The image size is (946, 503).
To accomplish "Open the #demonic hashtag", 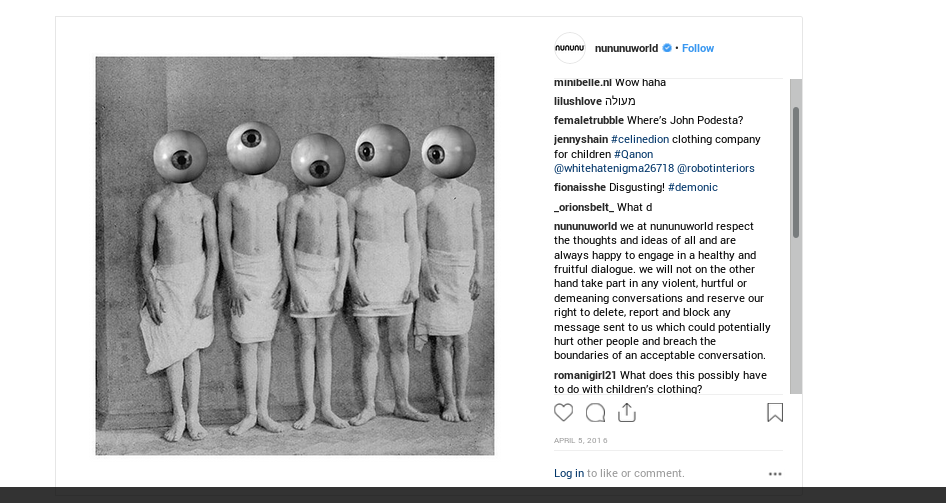I will pos(693,188).
